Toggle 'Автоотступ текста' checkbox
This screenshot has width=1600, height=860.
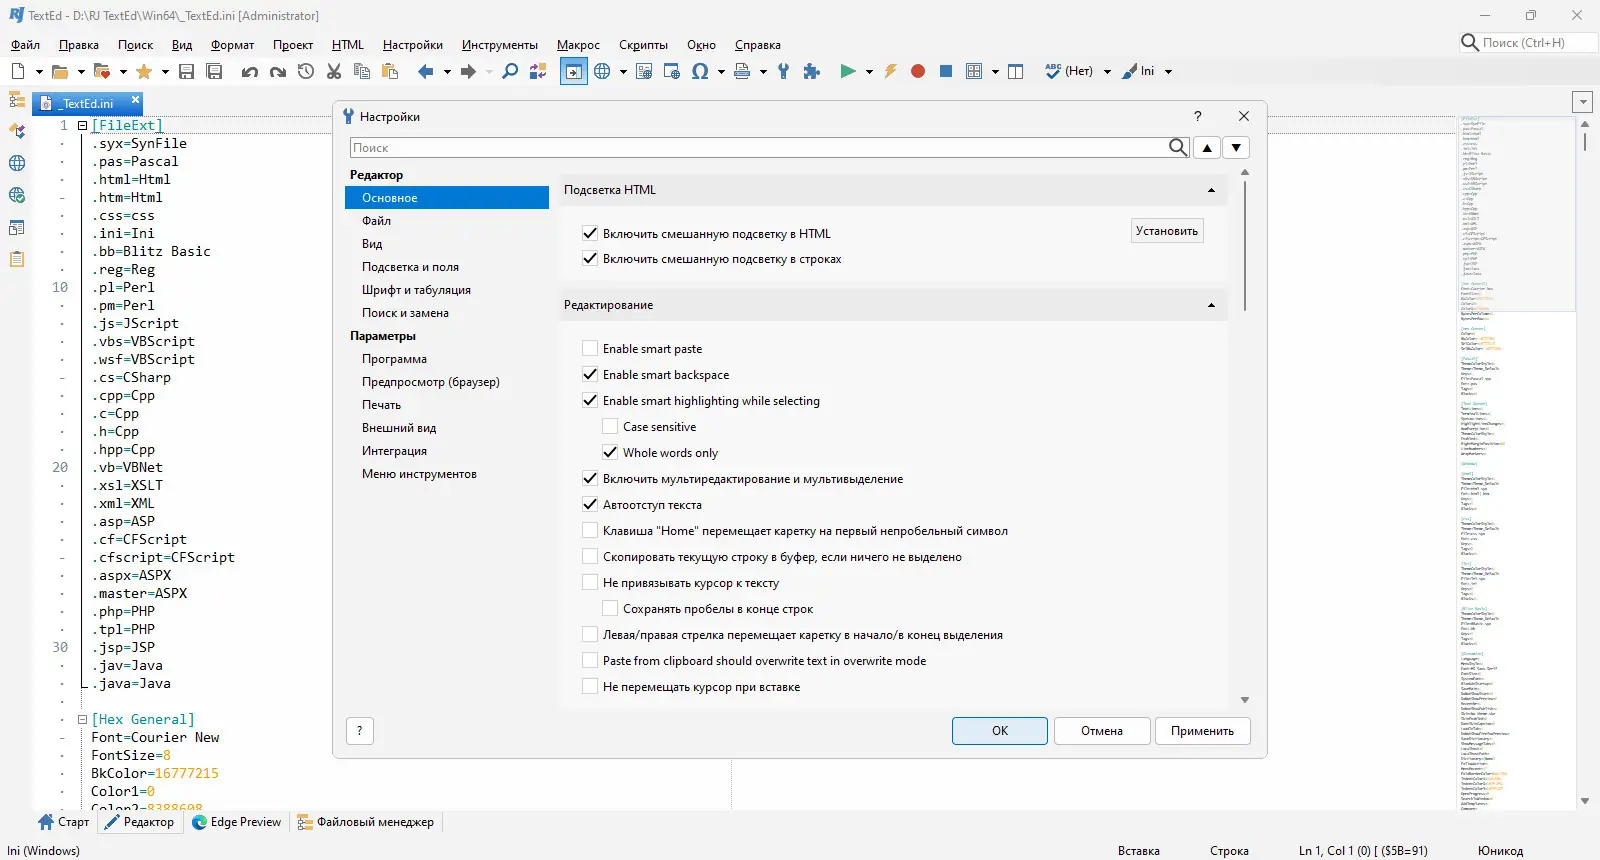click(x=590, y=505)
